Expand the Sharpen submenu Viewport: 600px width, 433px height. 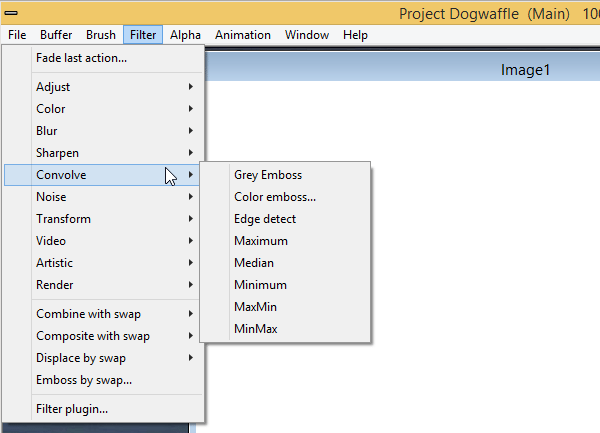[x=103, y=153]
